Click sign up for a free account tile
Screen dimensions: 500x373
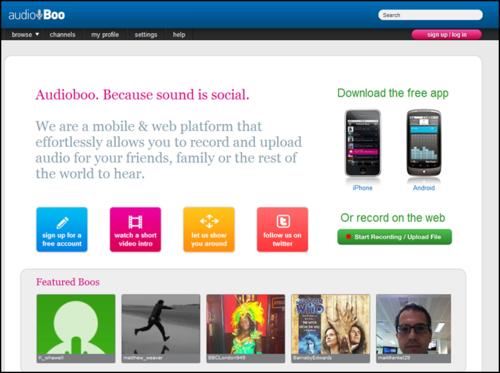[x=62, y=229]
